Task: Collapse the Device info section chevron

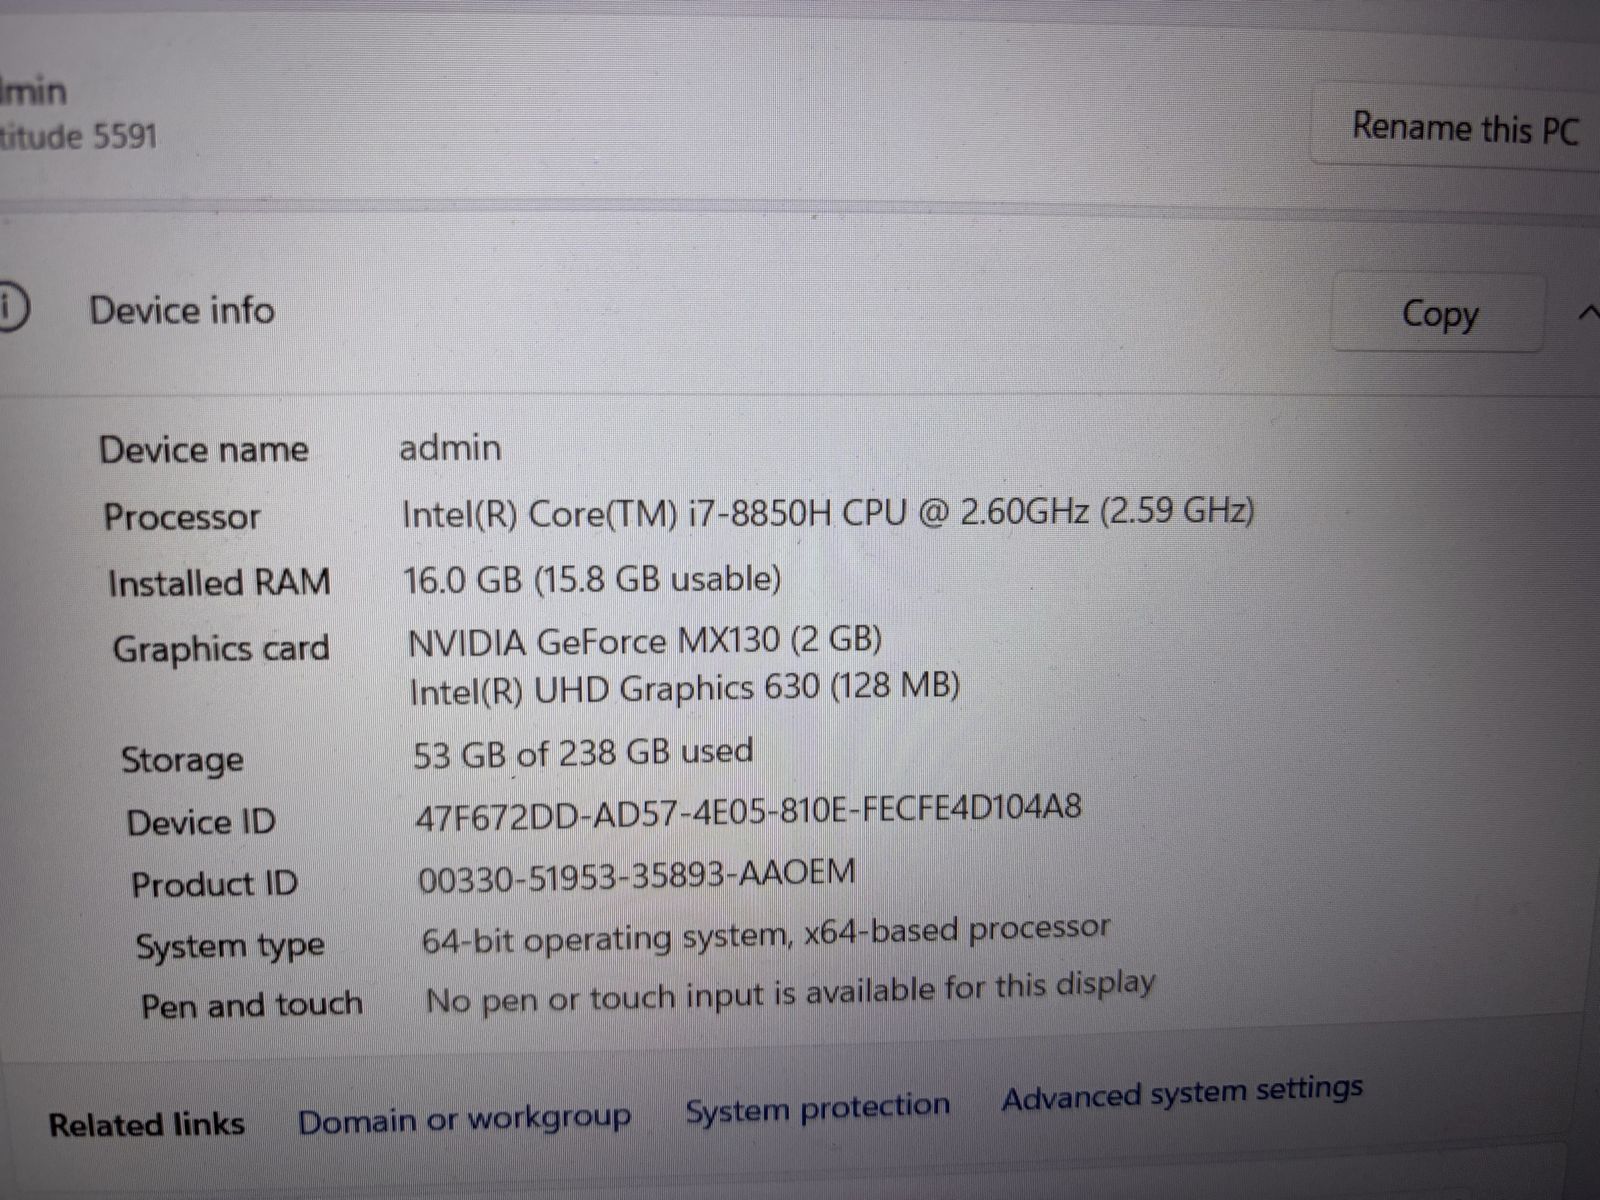Action: point(1589,313)
